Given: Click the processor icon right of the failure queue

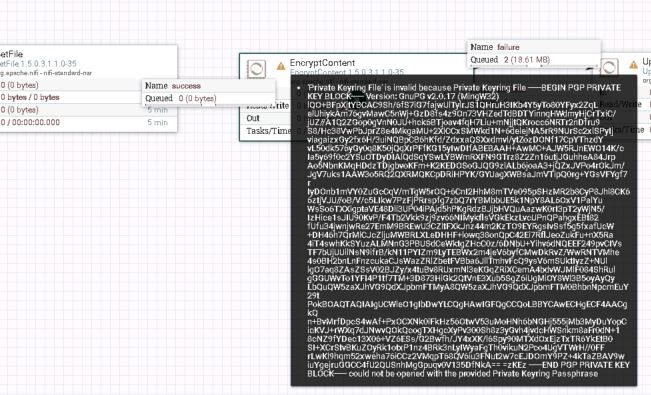Looking at the screenshot, I should pos(609,67).
